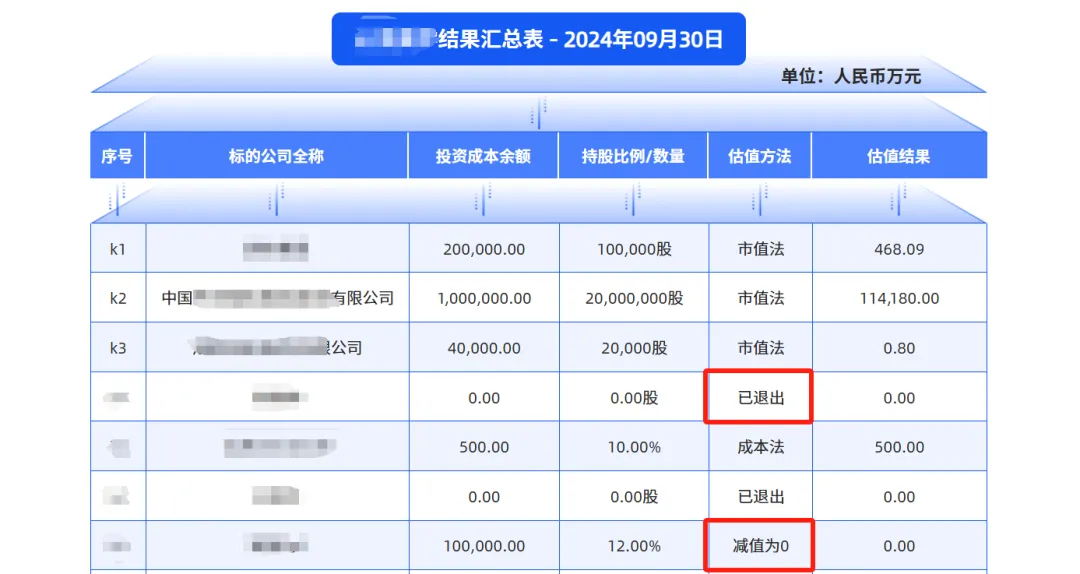The width and height of the screenshot is (1080, 574).
Task: Select the 12.00% holding ratio cell
Action: 634,546
